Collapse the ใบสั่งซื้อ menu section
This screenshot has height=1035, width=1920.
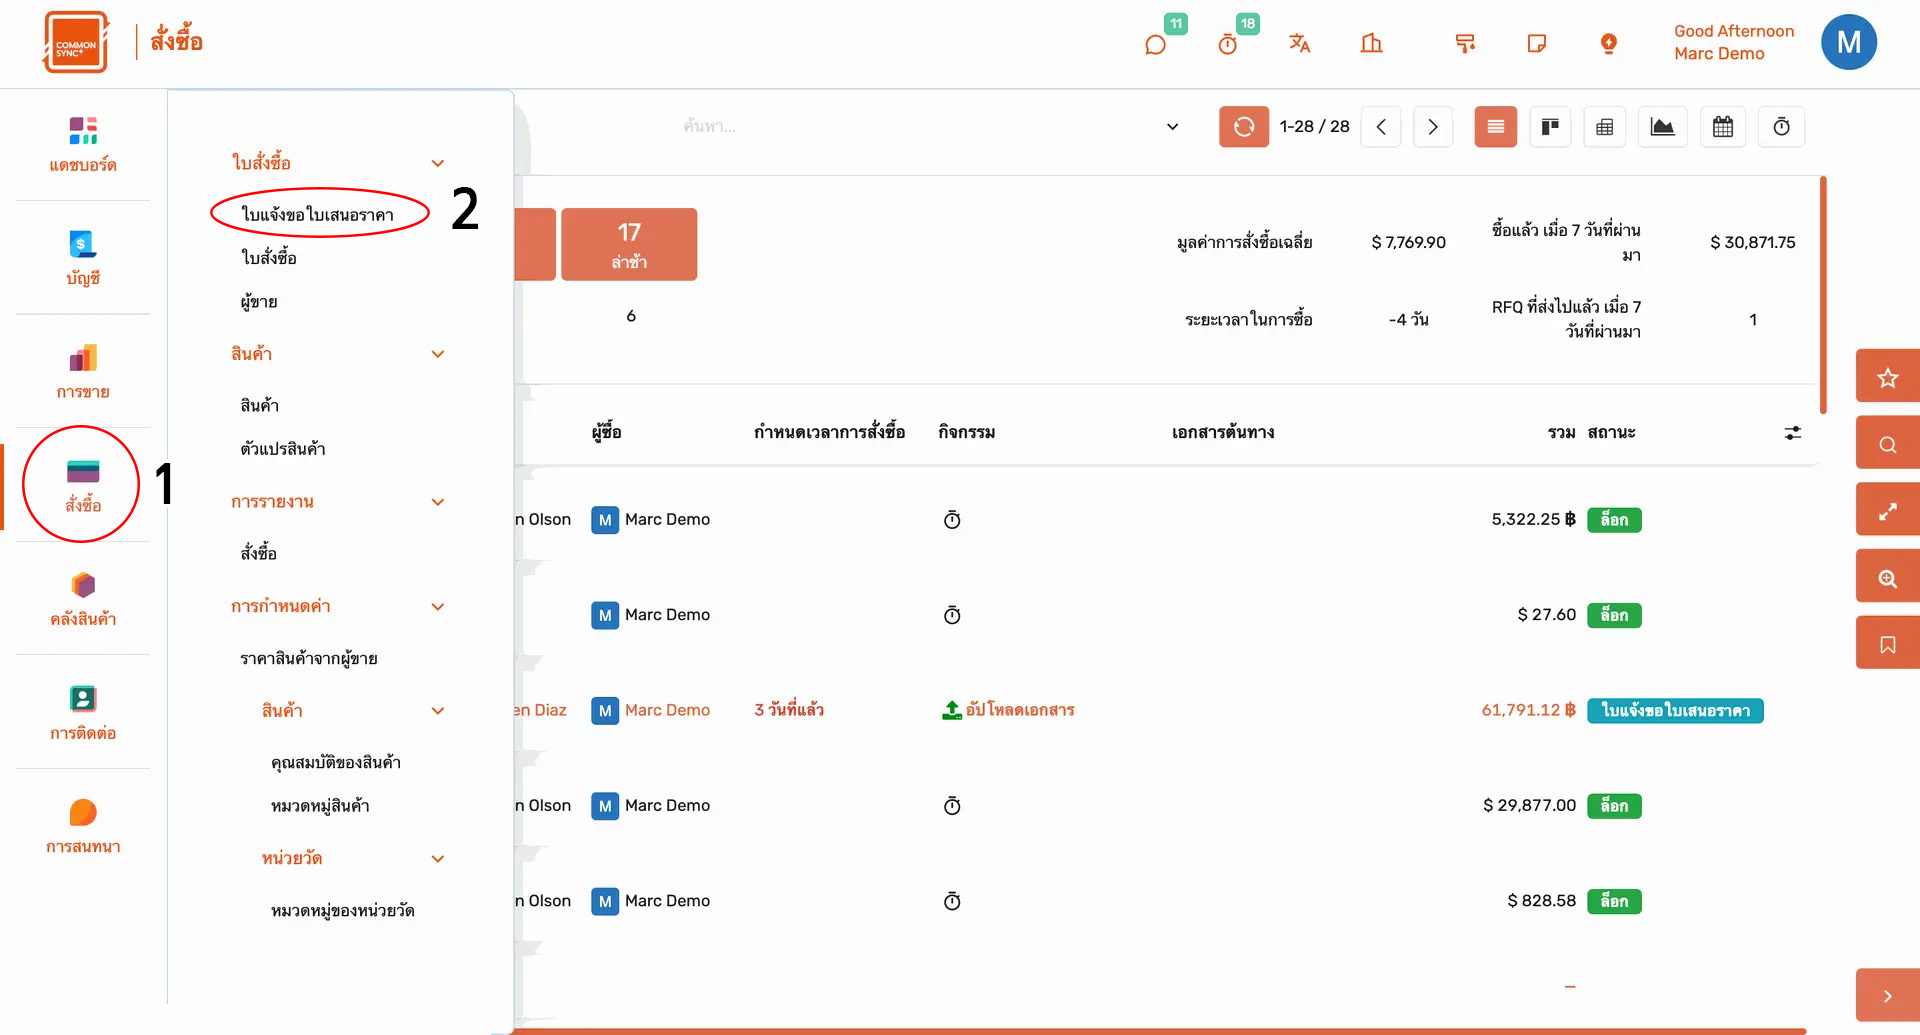(x=437, y=163)
